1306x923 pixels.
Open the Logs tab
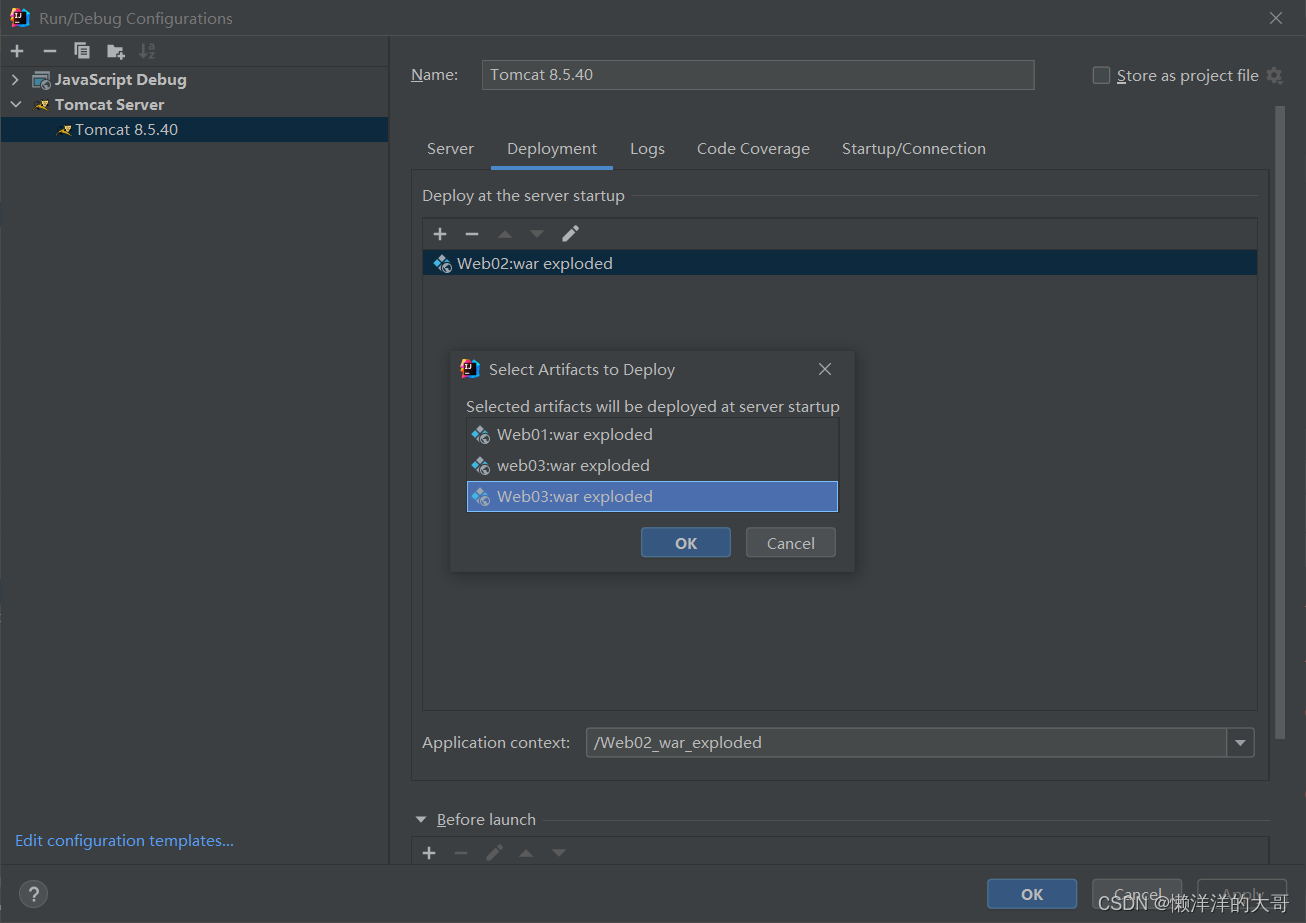tap(647, 149)
